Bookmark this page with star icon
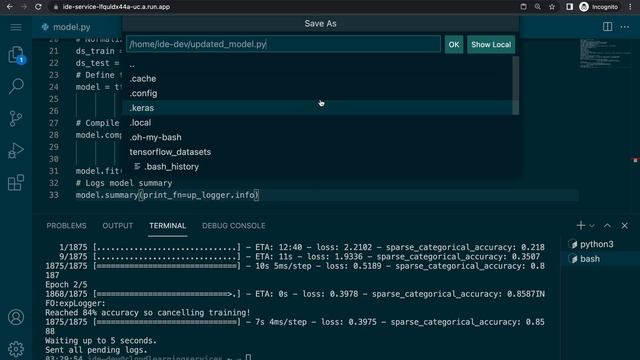The image size is (640, 360). point(552,7)
